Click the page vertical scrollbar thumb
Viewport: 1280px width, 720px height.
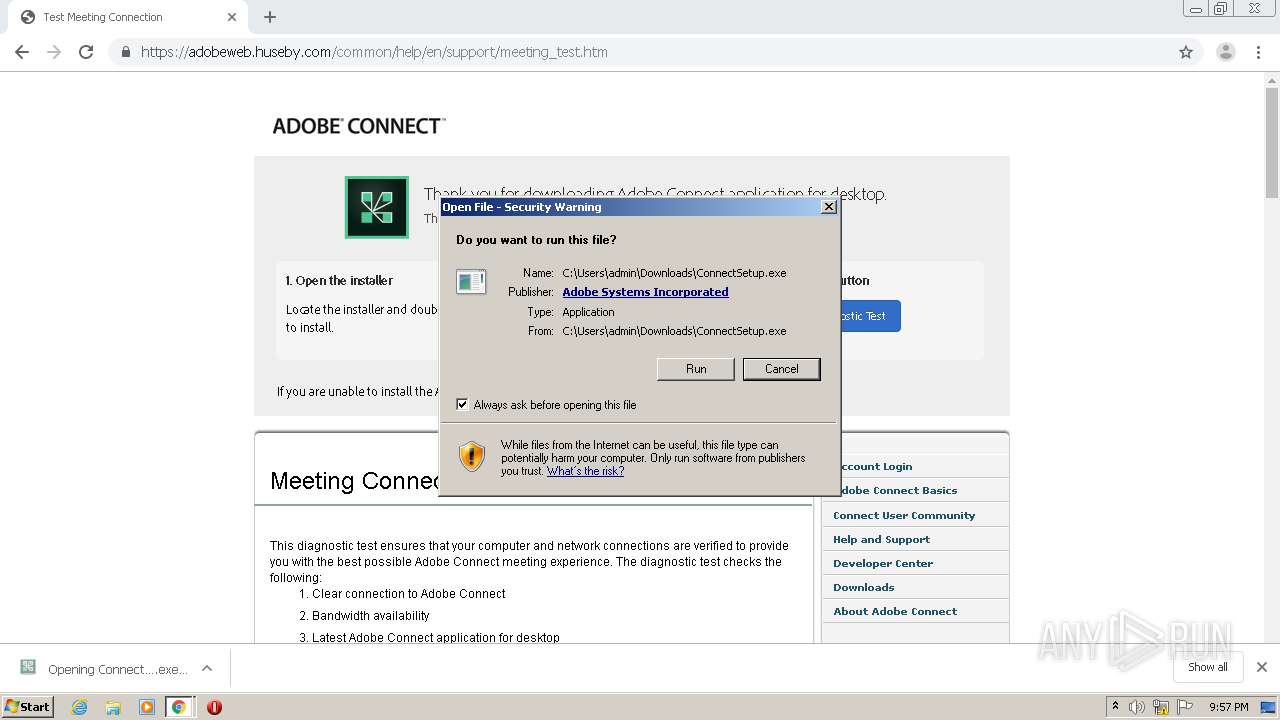(1271, 143)
